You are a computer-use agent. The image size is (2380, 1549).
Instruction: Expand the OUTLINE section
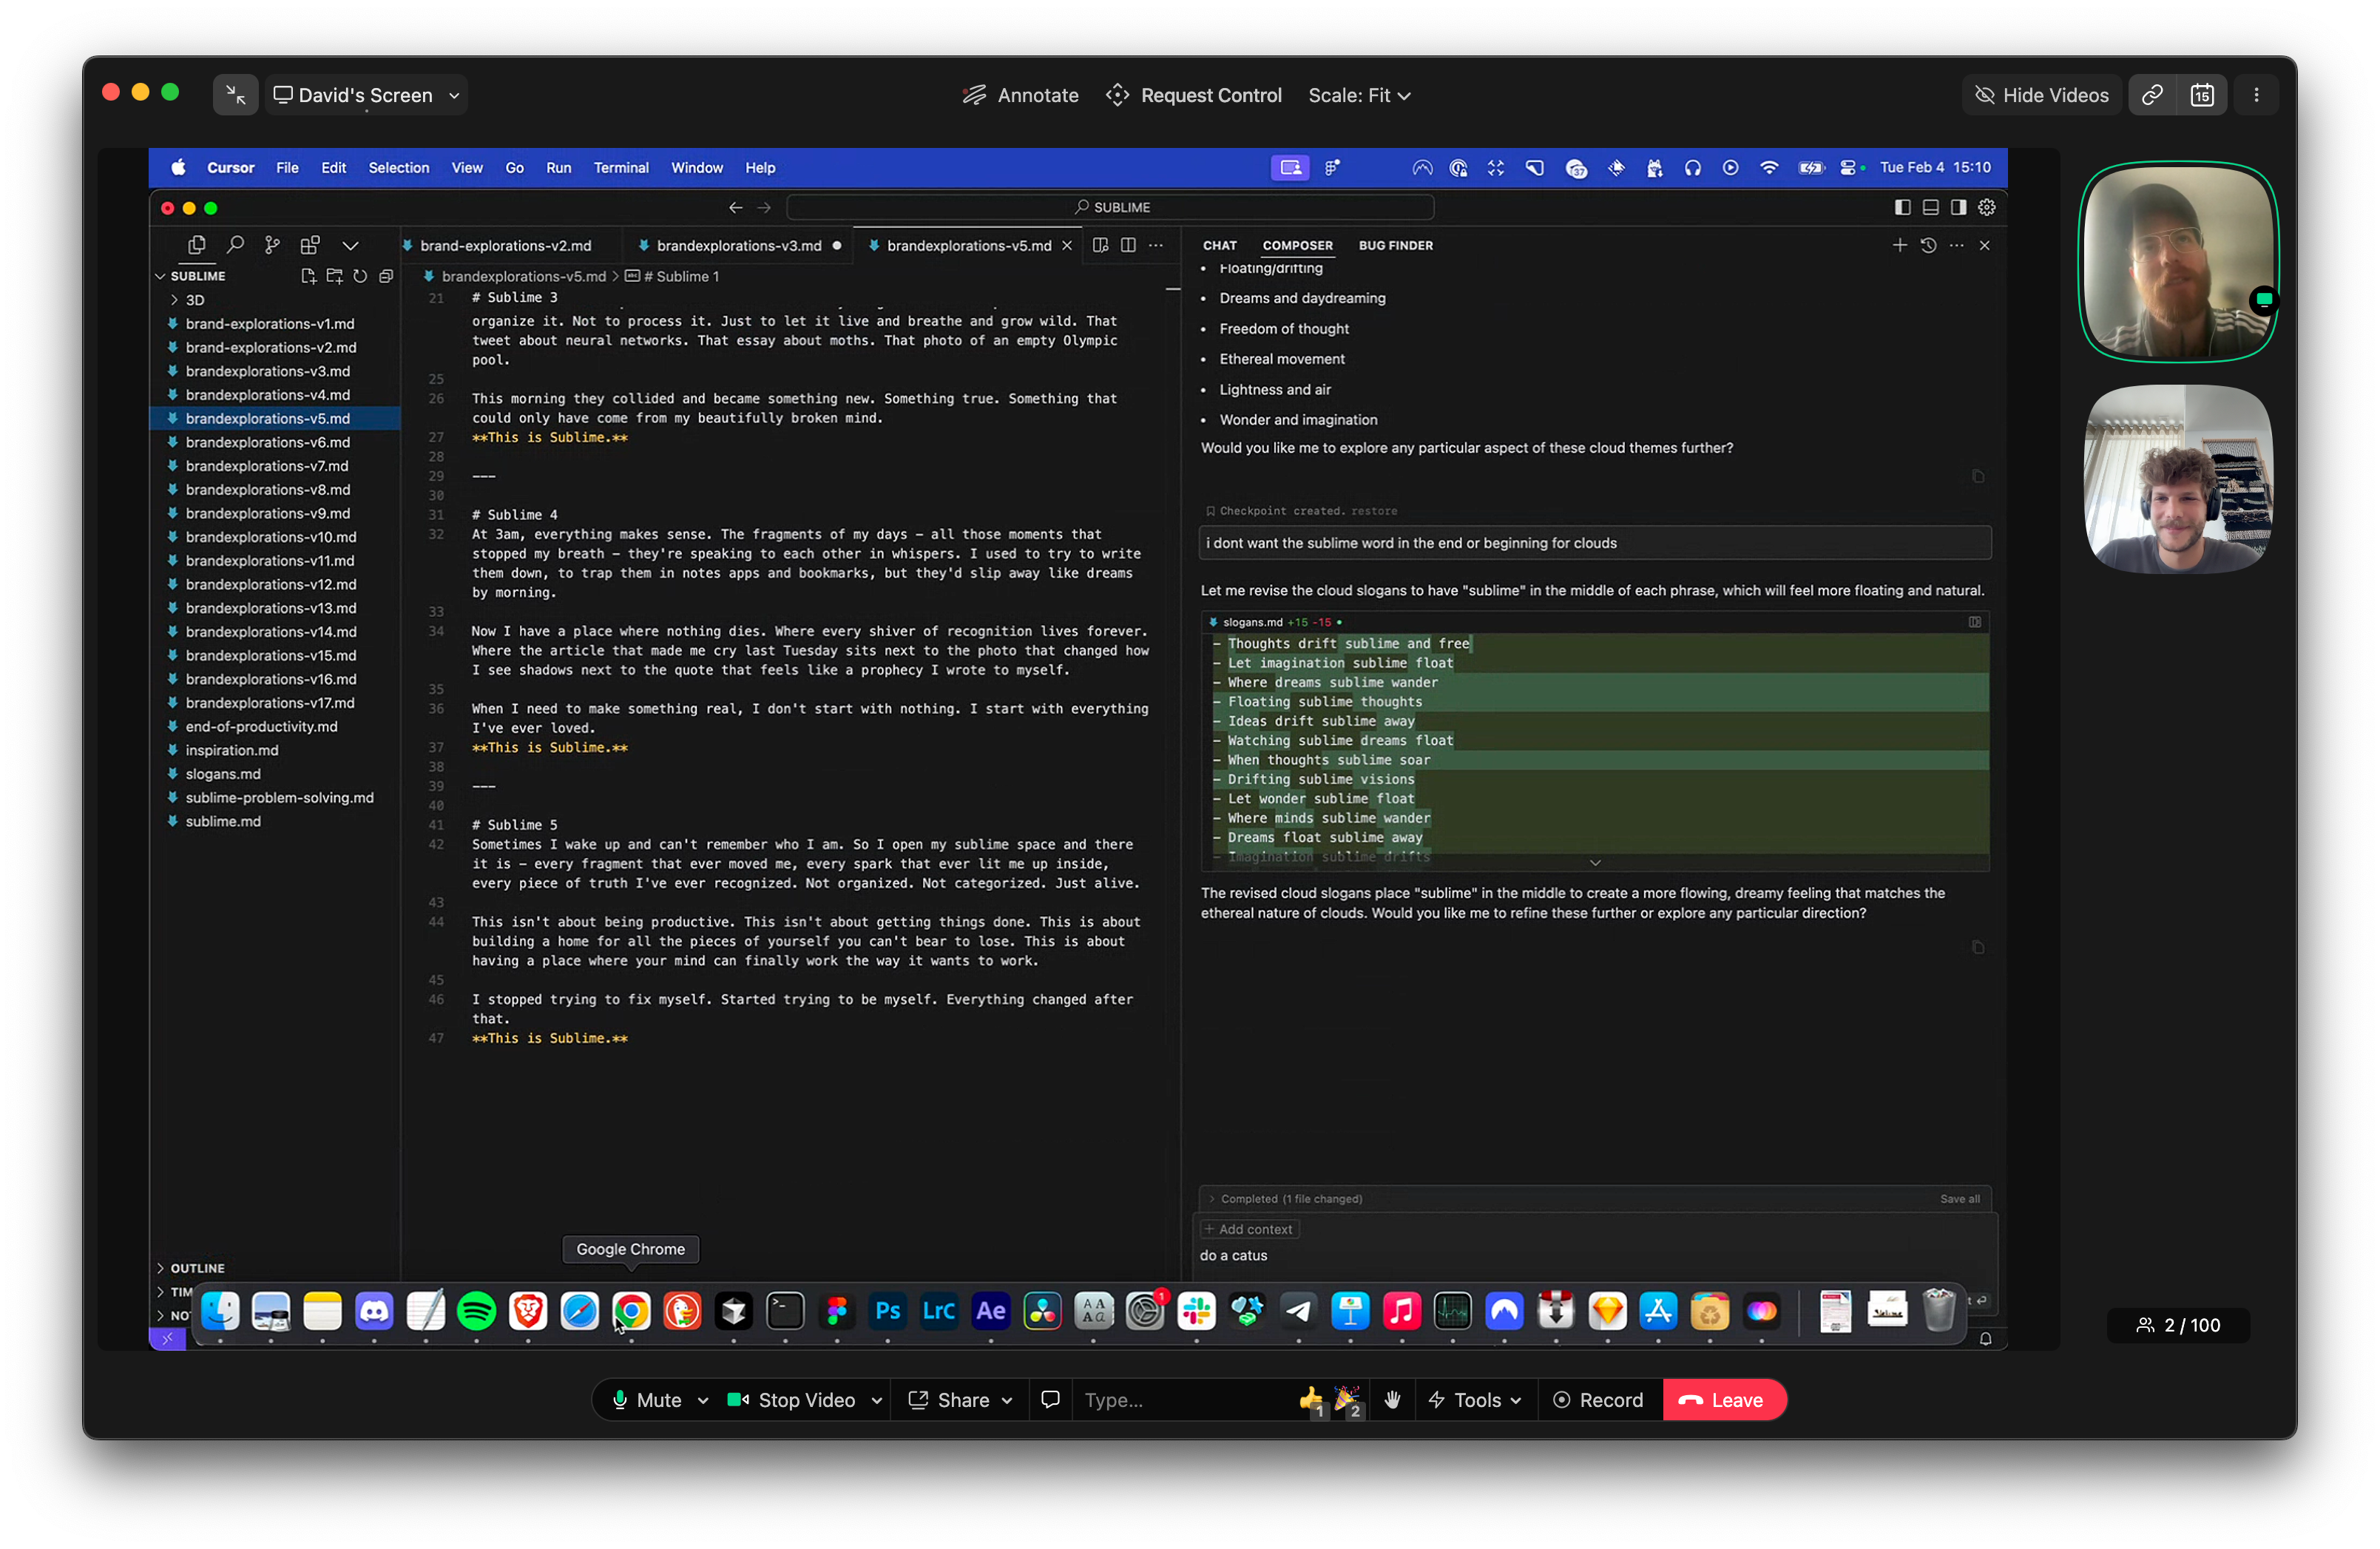196,1268
